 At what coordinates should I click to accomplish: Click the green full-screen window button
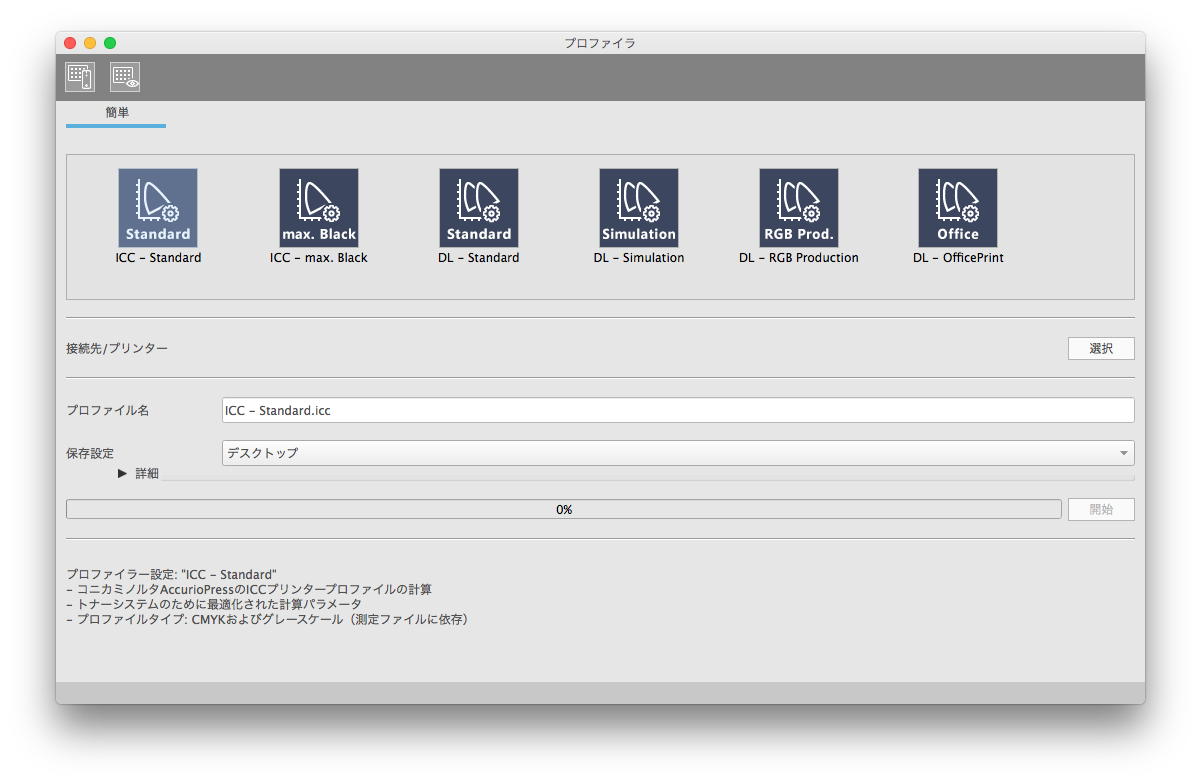click(x=110, y=43)
